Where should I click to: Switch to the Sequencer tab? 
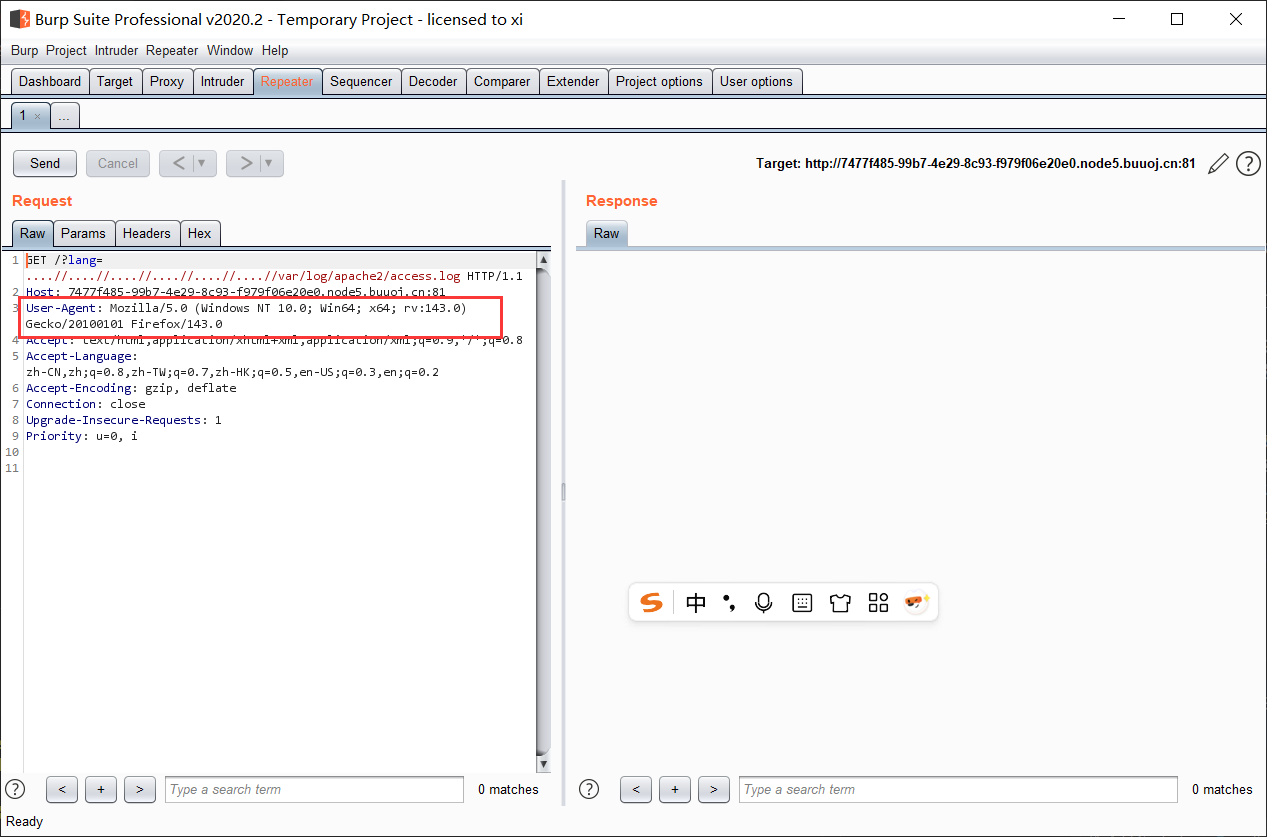(361, 82)
